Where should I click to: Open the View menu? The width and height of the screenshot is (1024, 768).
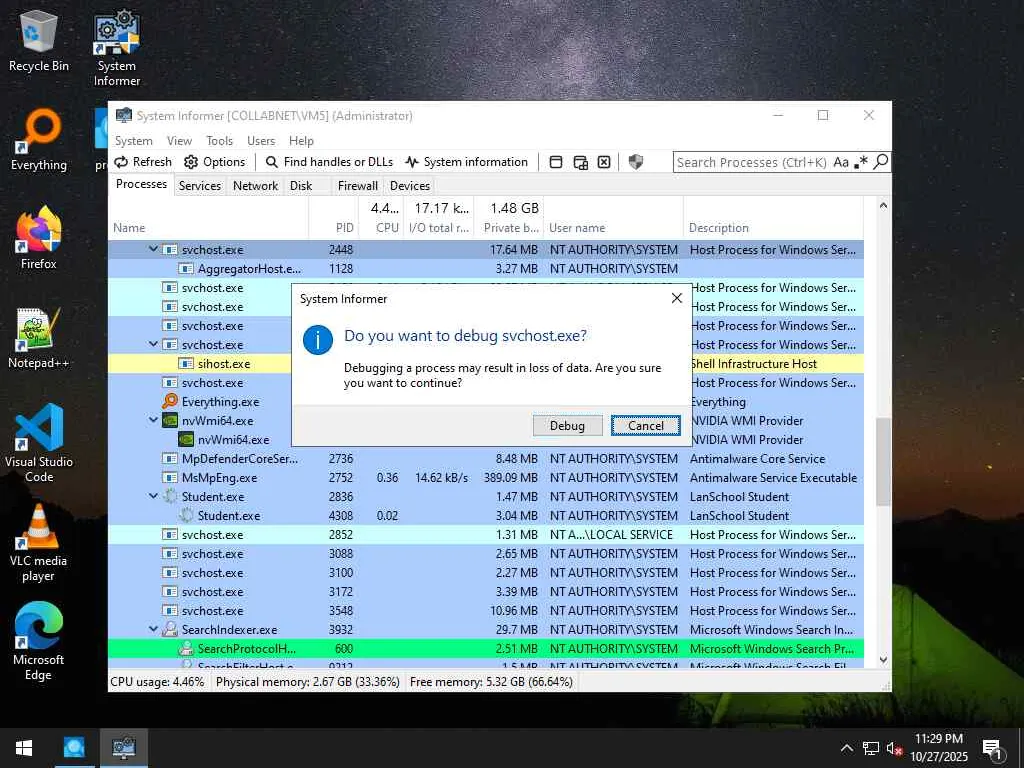[179, 141]
